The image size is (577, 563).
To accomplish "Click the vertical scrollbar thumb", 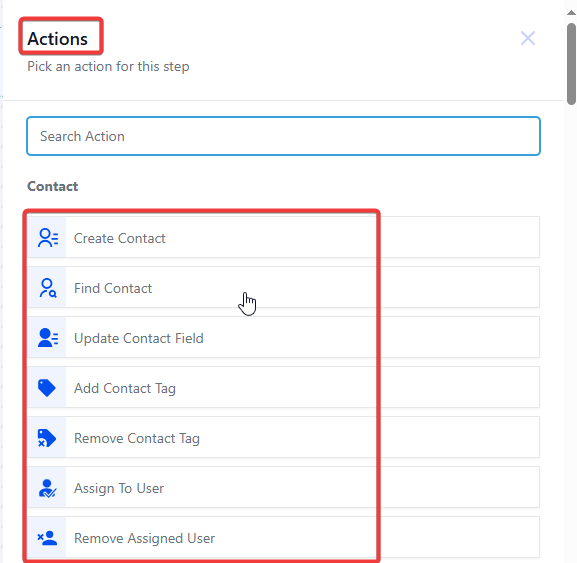I will (x=571, y=64).
